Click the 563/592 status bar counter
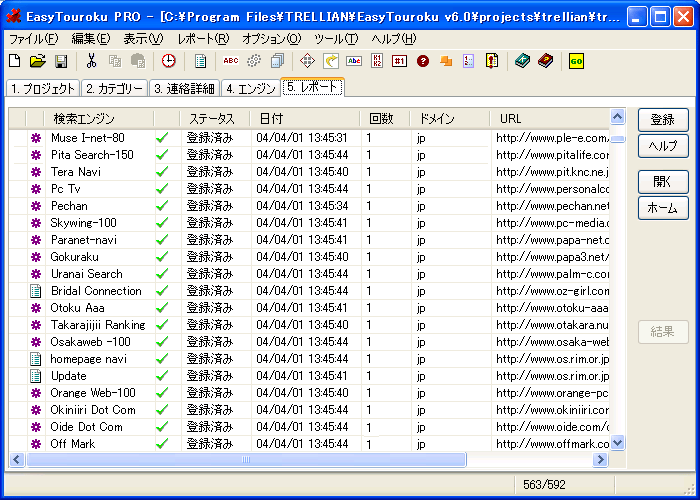This screenshot has width=700, height=500. (544, 485)
